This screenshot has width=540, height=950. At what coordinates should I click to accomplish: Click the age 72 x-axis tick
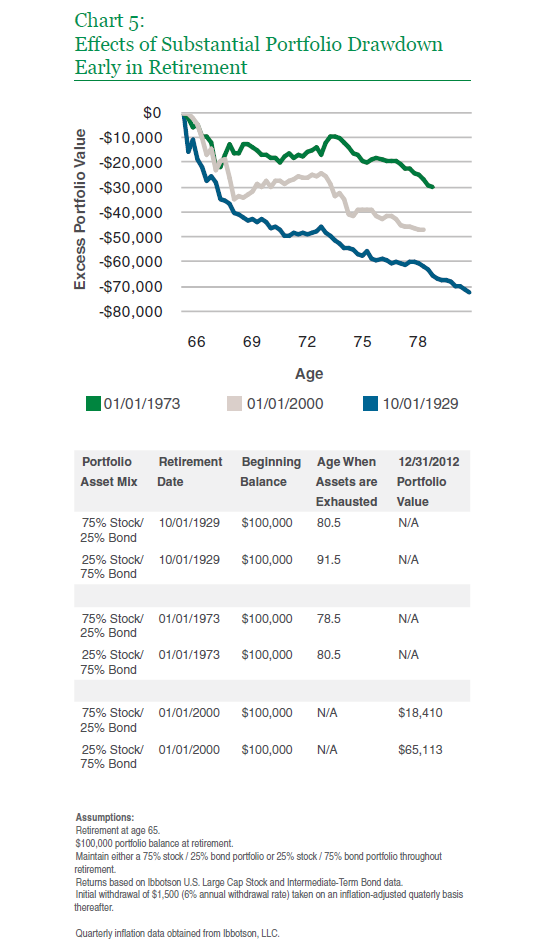coord(307,342)
